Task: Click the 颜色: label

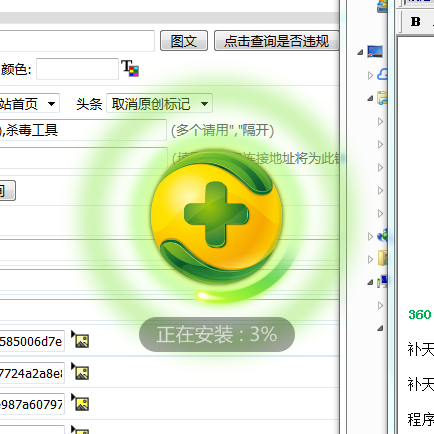Action: 16,69
